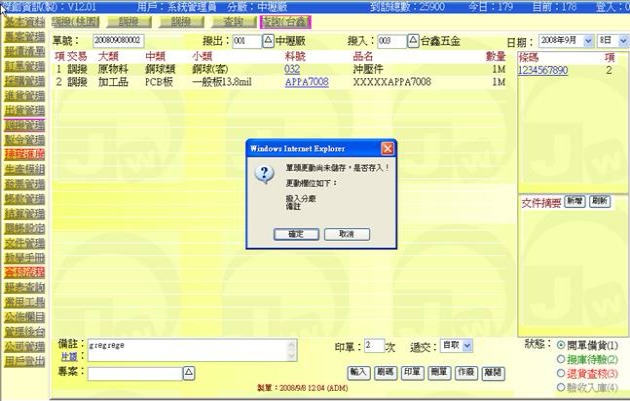Open part number link APPA7008
Screen dimensions: 630x401
(305, 82)
